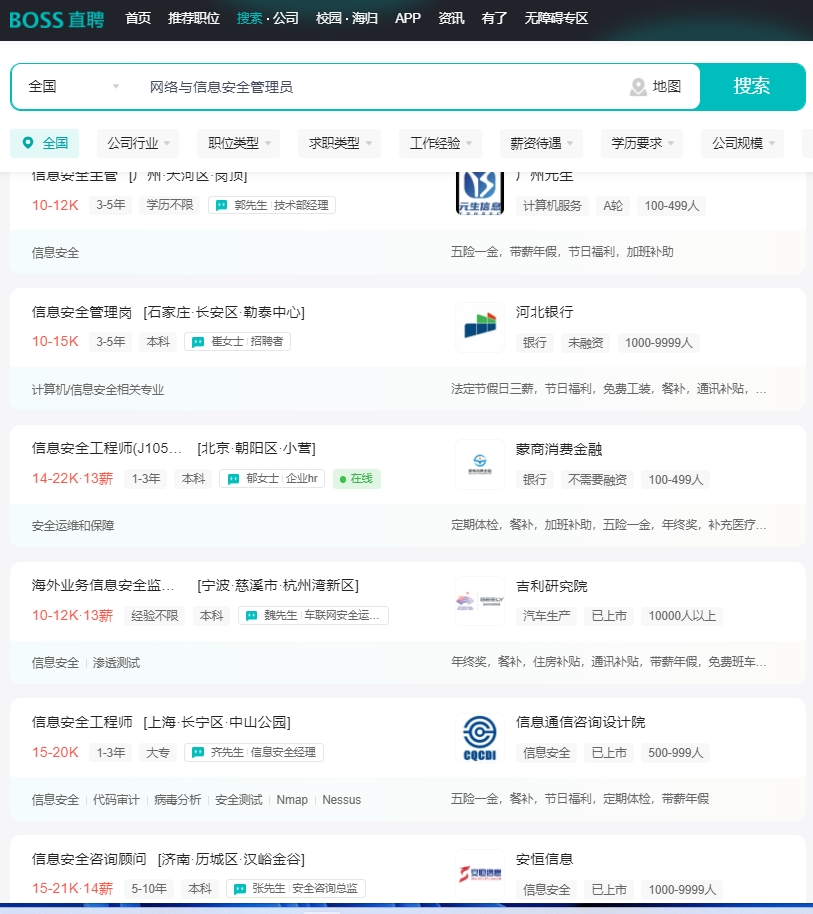Viewport: 813px width, 914px height.
Task: Expand the 全国 city selector in search bar
Action: click(73, 86)
